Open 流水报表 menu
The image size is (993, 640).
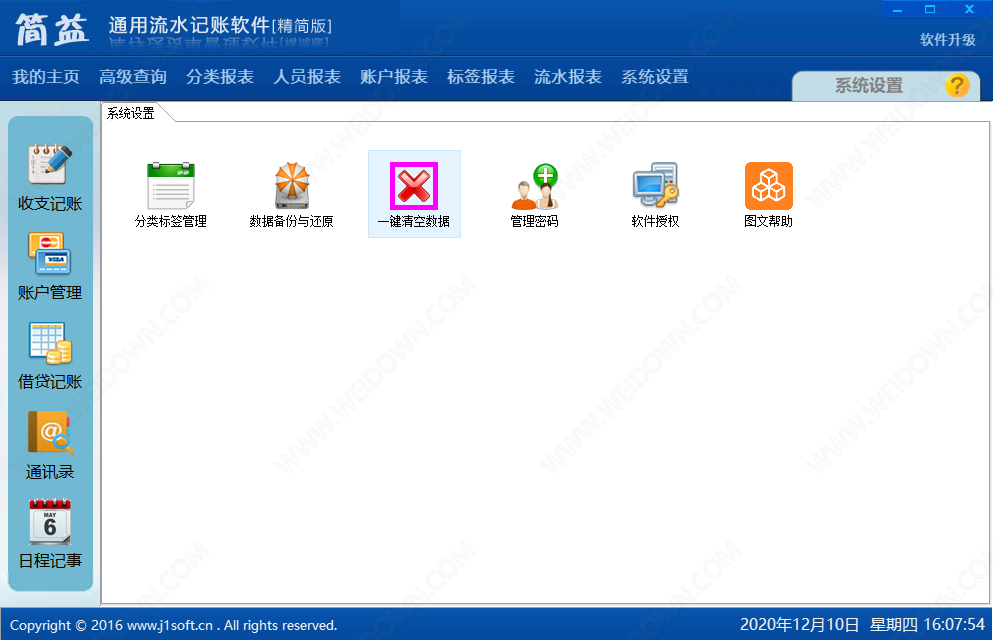pos(568,77)
